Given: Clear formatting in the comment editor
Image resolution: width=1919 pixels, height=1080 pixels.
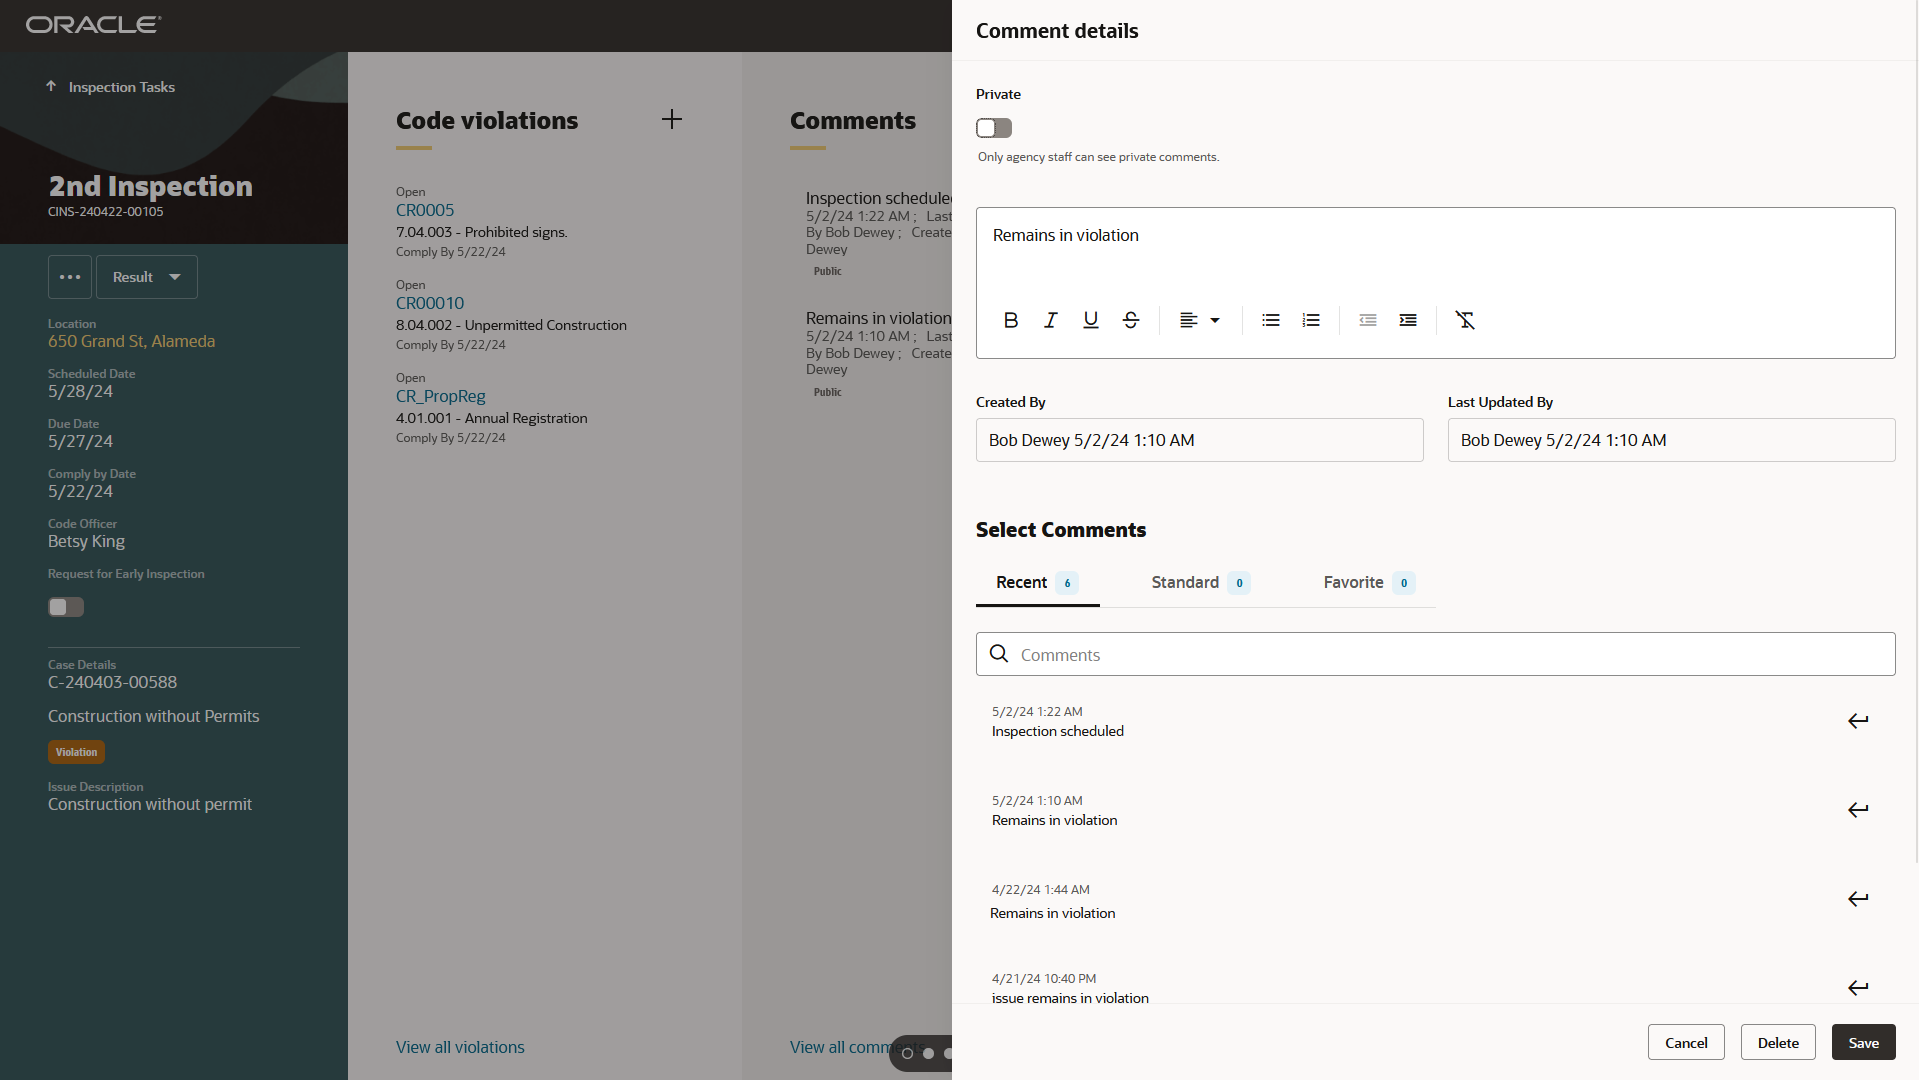Looking at the screenshot, I should click(1464, 320).
